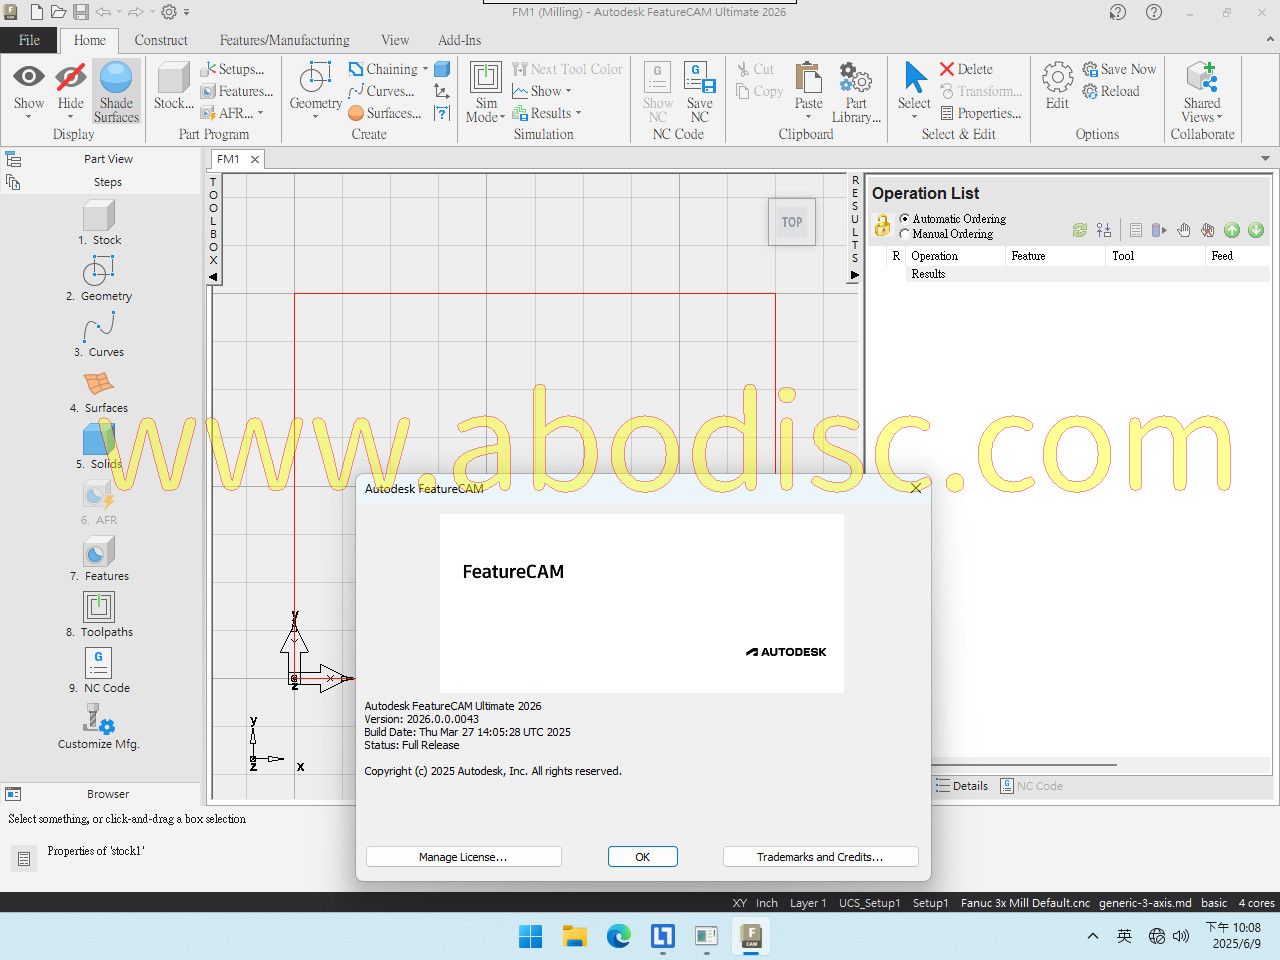The image size is (1280, 960).
Task: Open Customize Mfg. in Steps panel
Action: (99, 727)
